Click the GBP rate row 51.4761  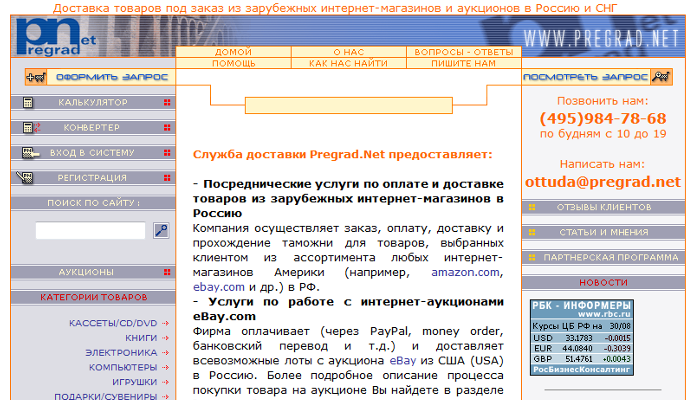coord(582,359)
